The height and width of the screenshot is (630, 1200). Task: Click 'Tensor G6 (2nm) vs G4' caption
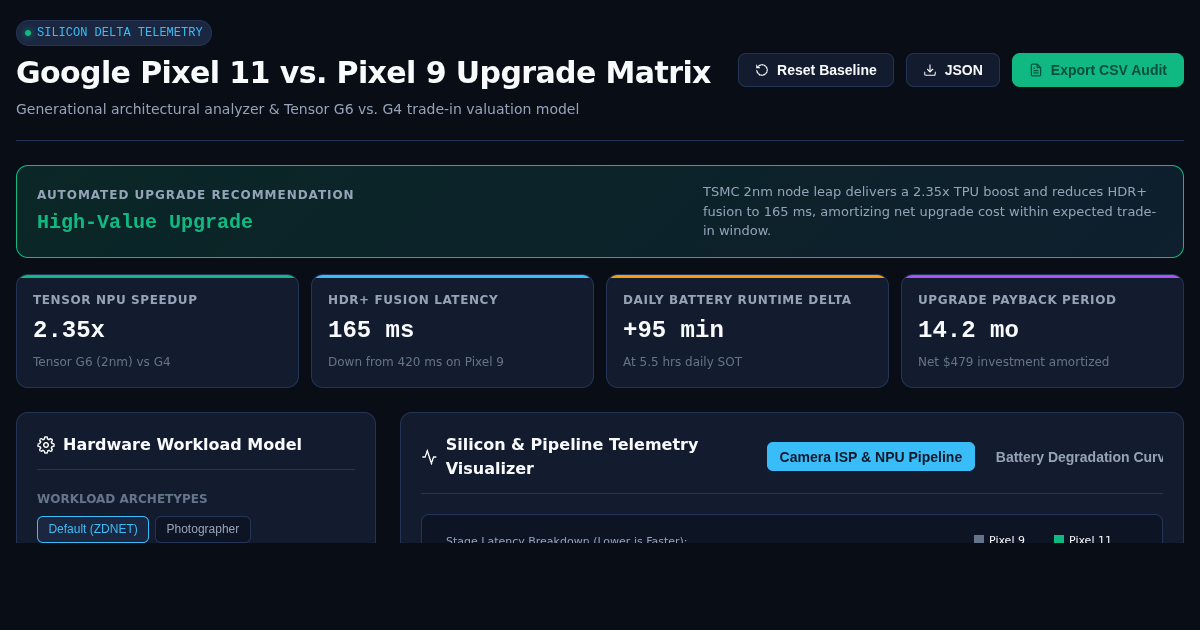(x=102, y=362)
